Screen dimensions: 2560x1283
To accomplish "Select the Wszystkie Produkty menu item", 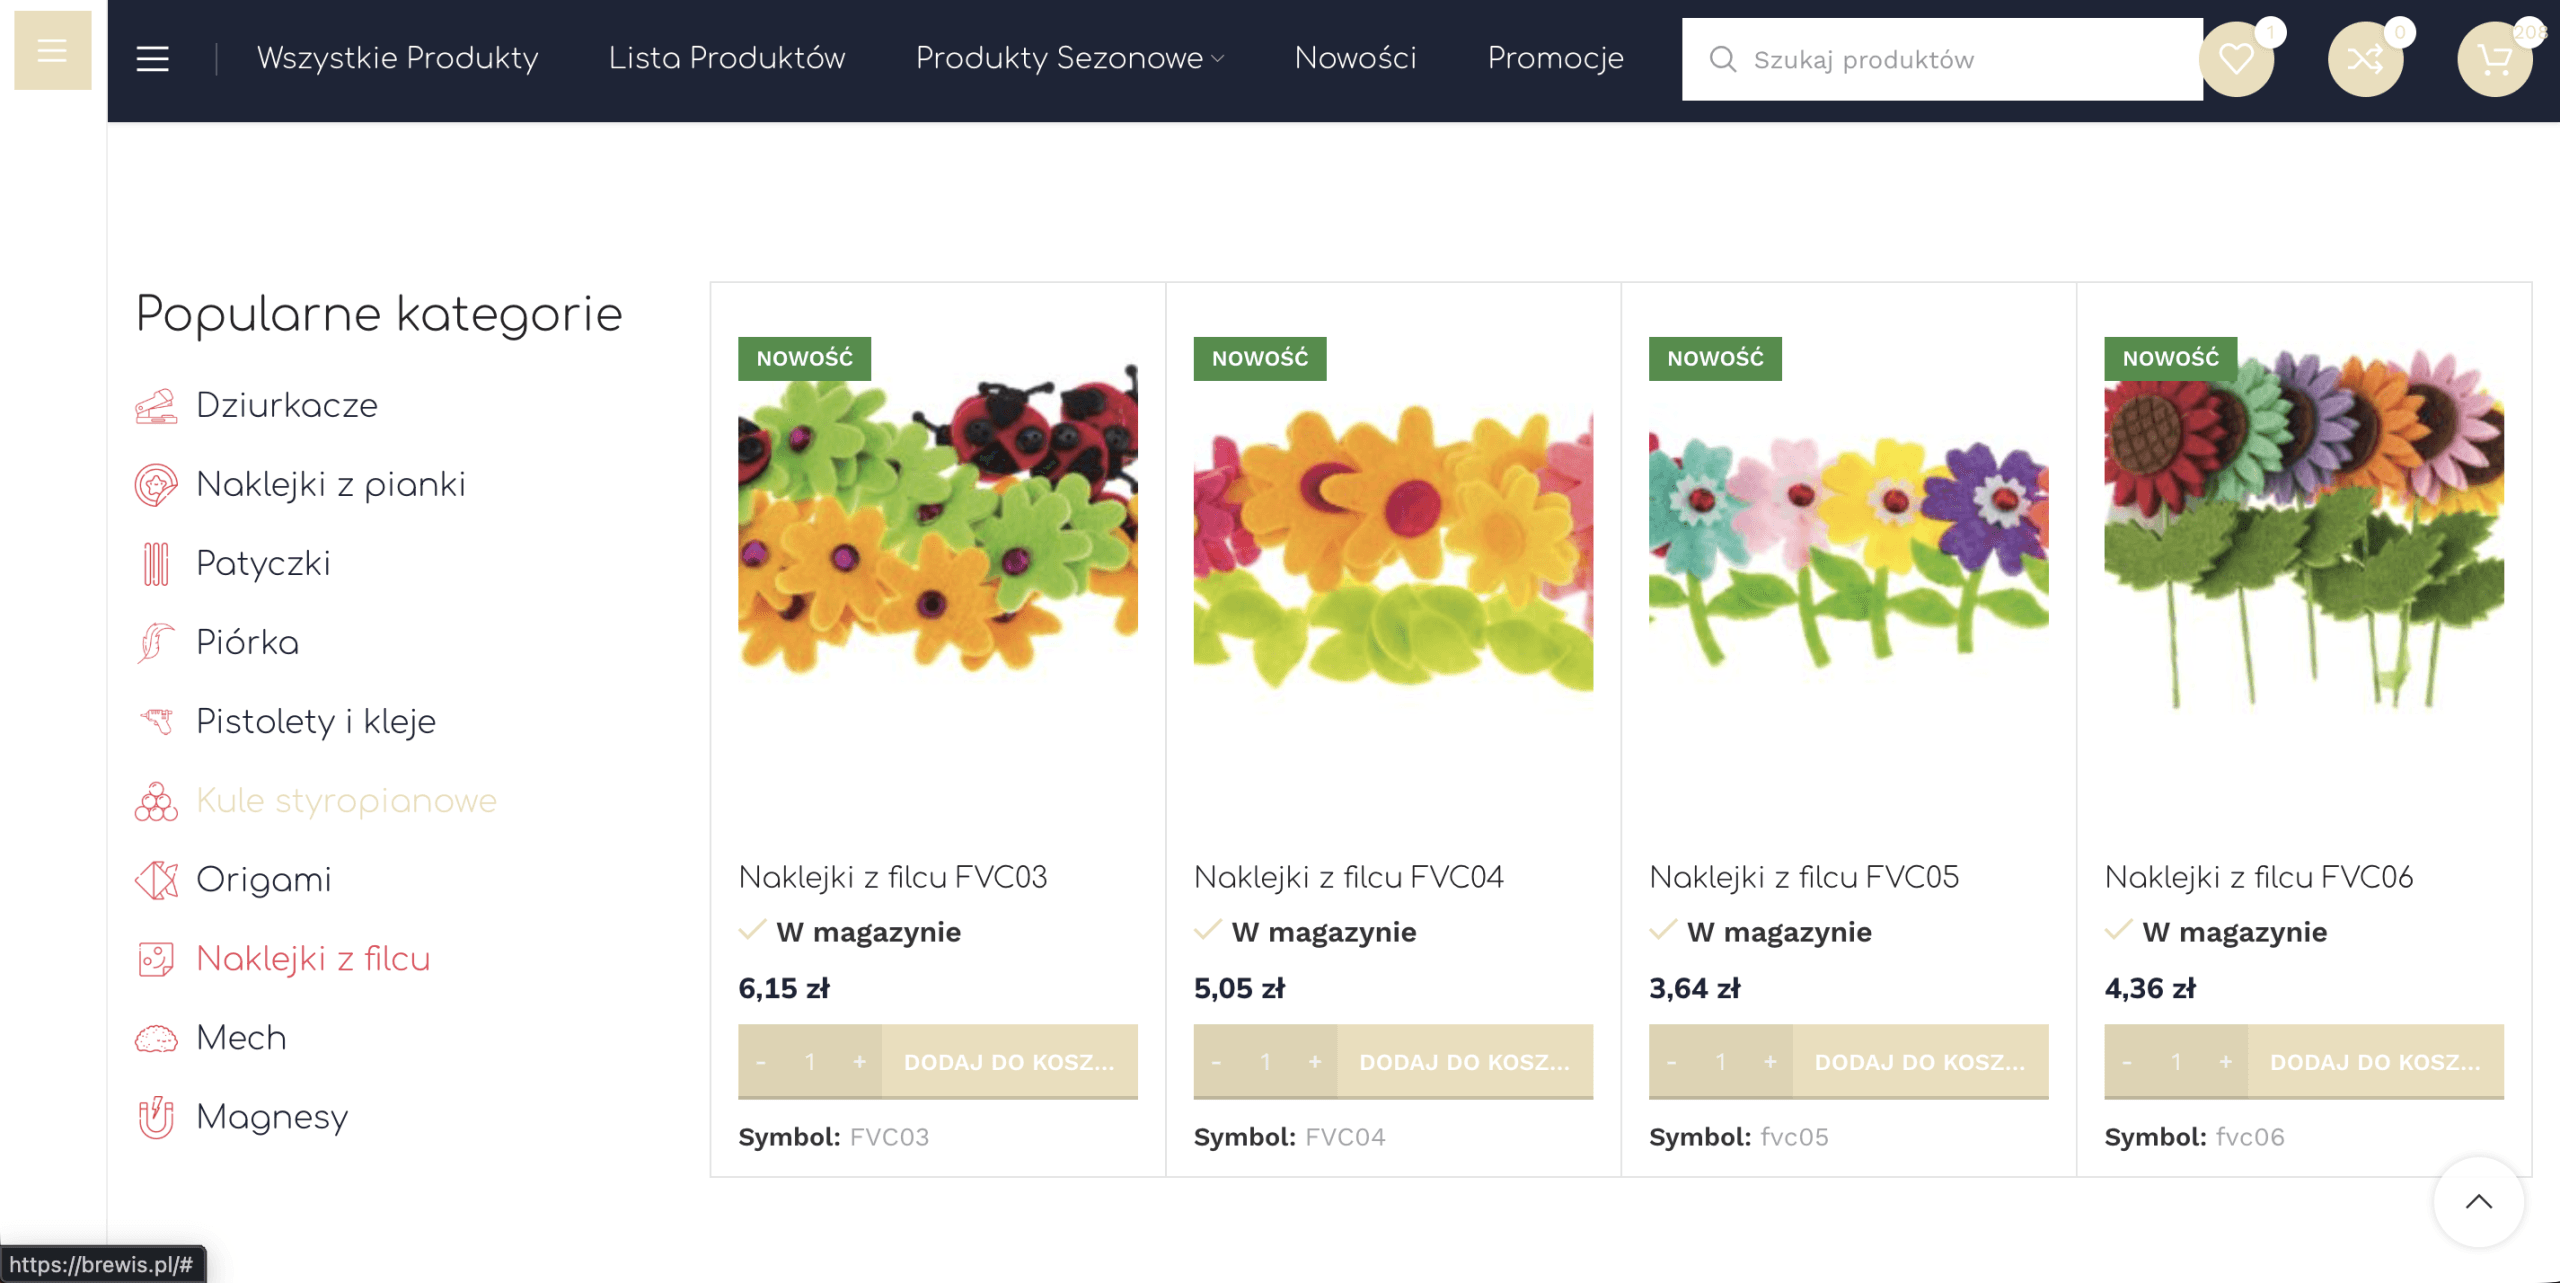I will tap(397, 59).
